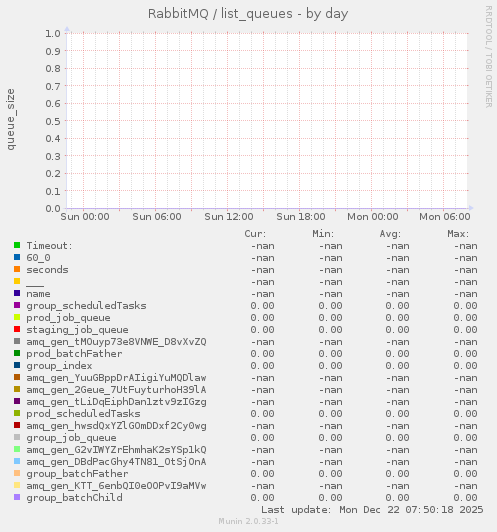Click the Min: column header
The height and width of the screenshot is (532, 497).
[323, 234]
